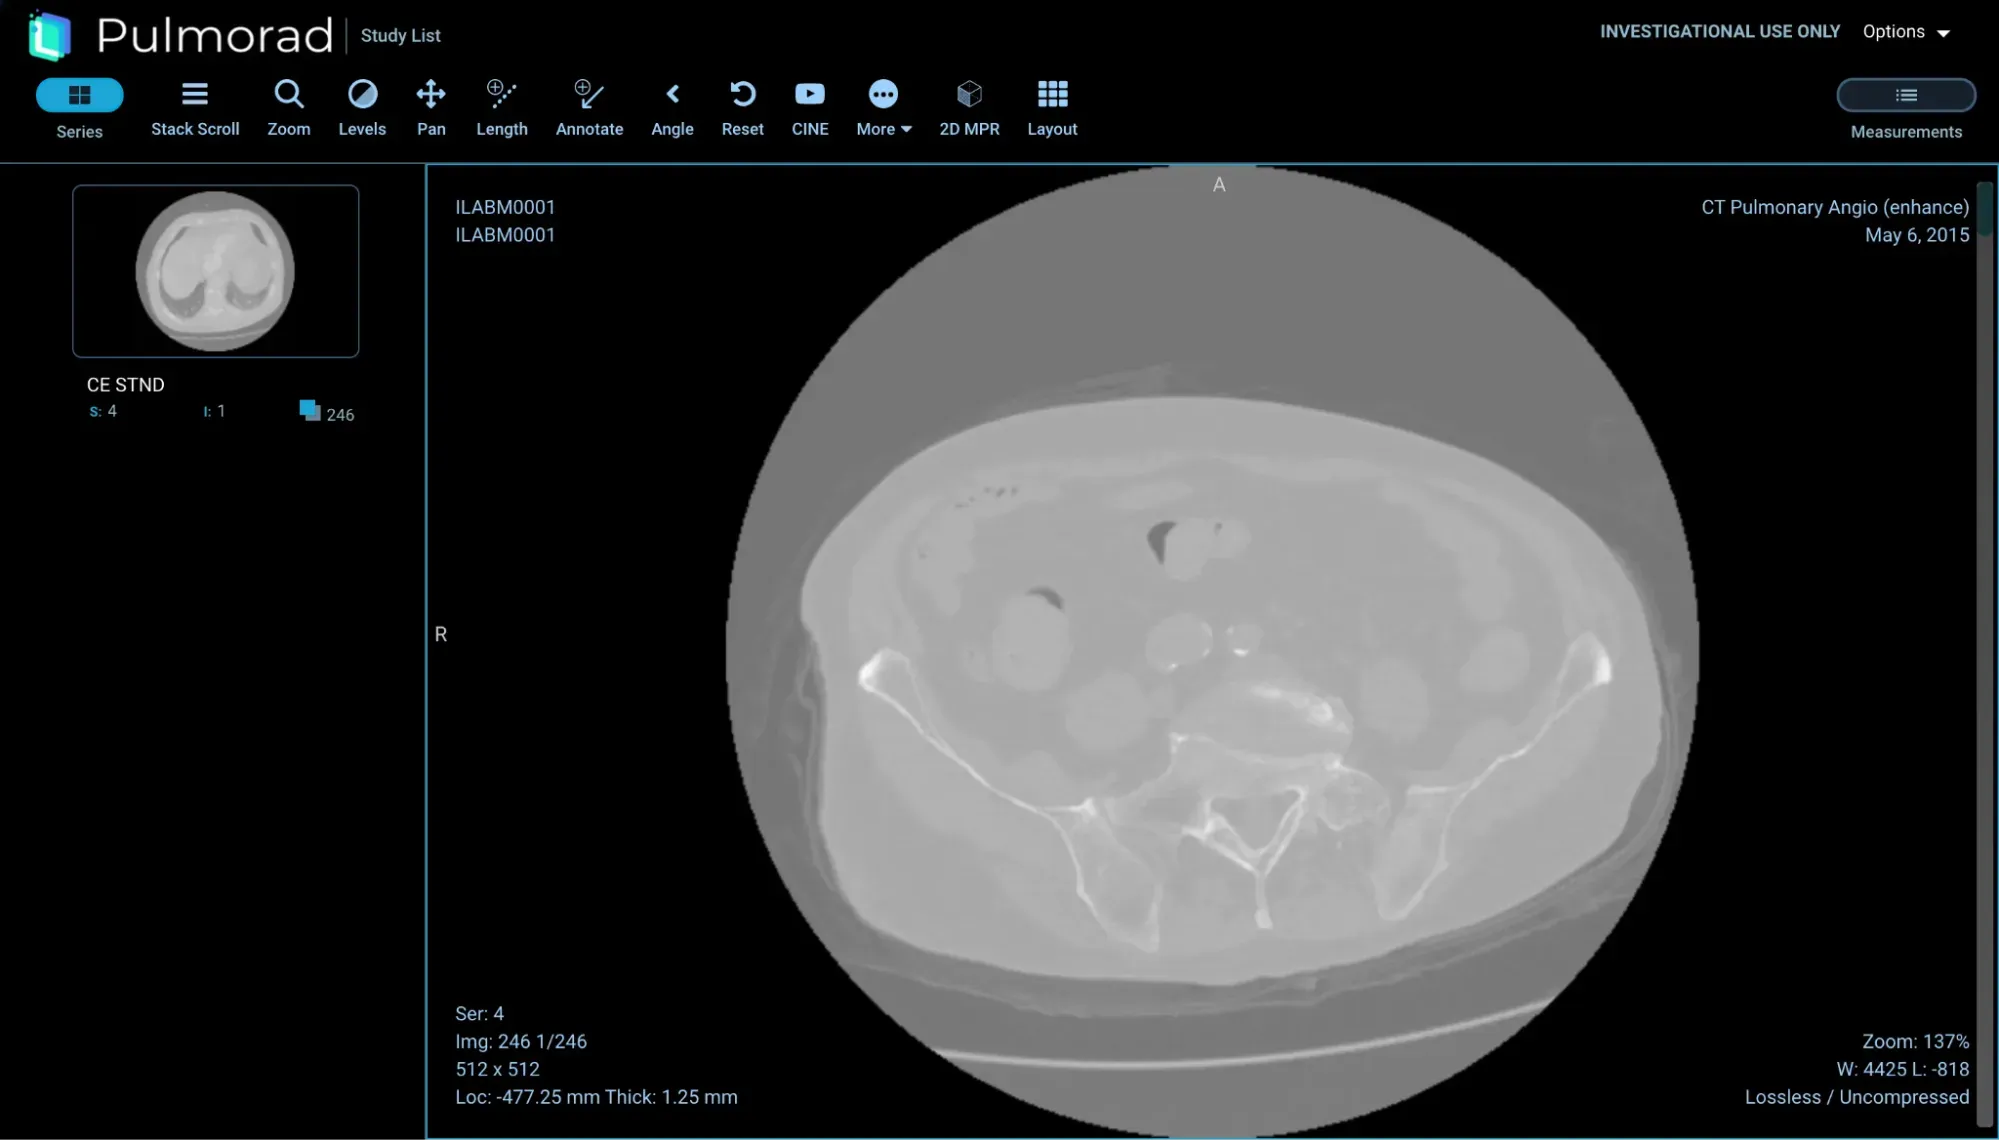
Task: Click the Pulmorad logo
Action: (x=50, y=35)
